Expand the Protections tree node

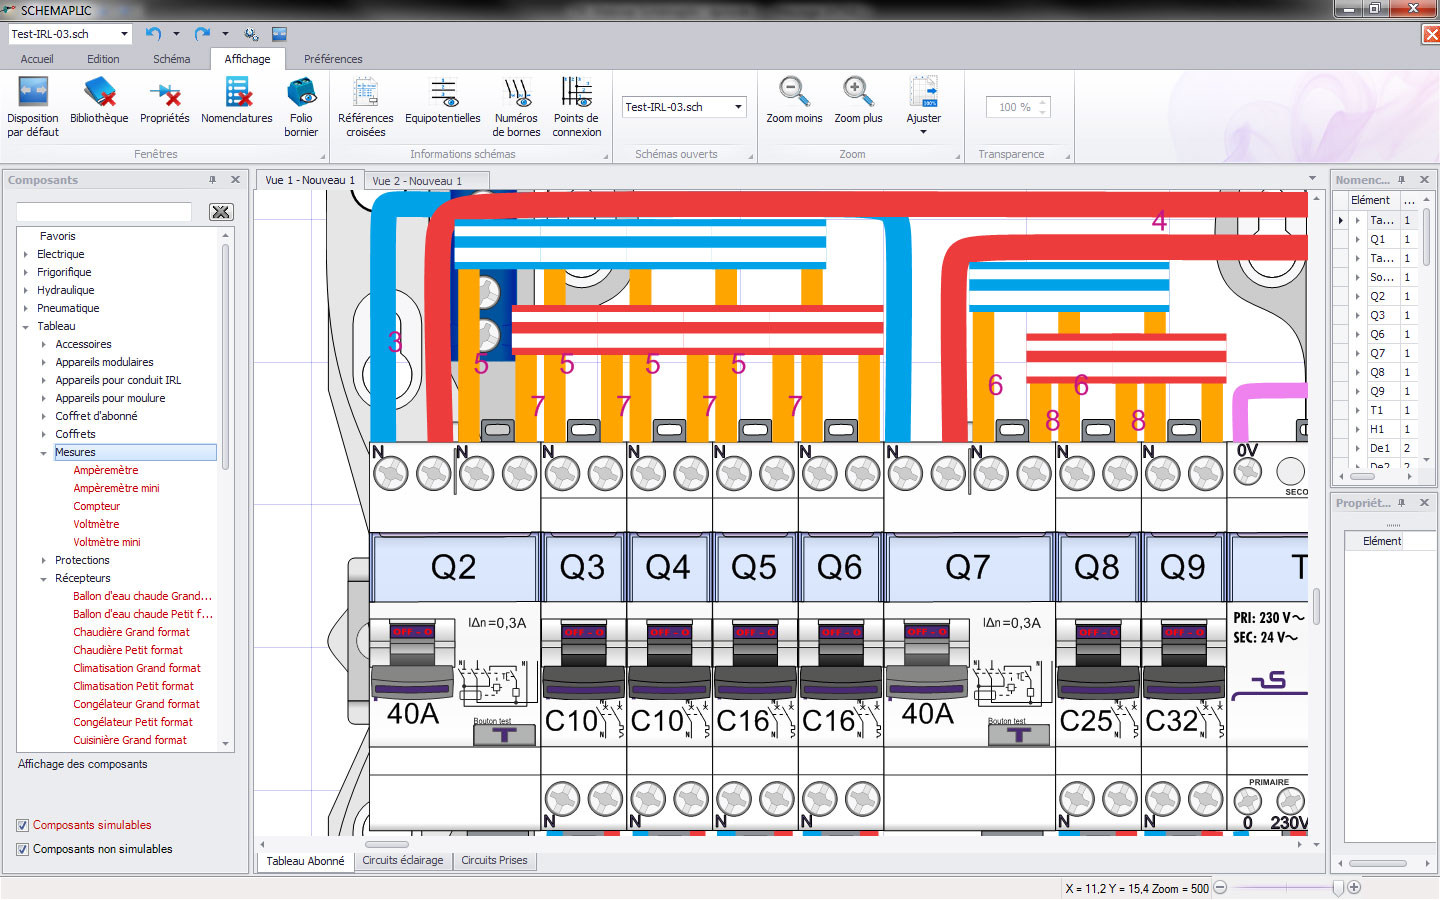(x=44, y=561)
